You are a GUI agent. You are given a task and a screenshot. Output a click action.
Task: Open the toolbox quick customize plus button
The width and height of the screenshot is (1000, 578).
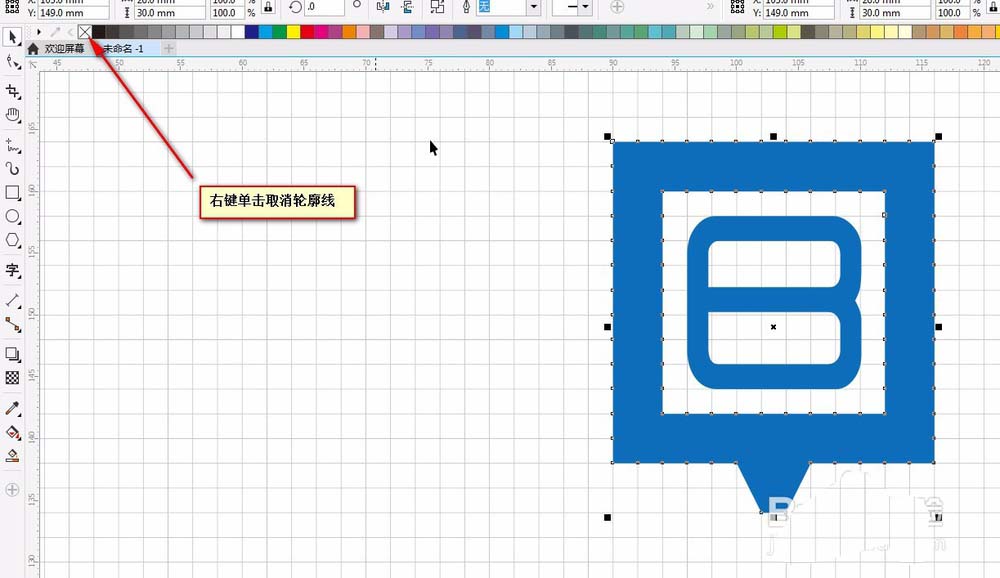(x=12, y=490)
